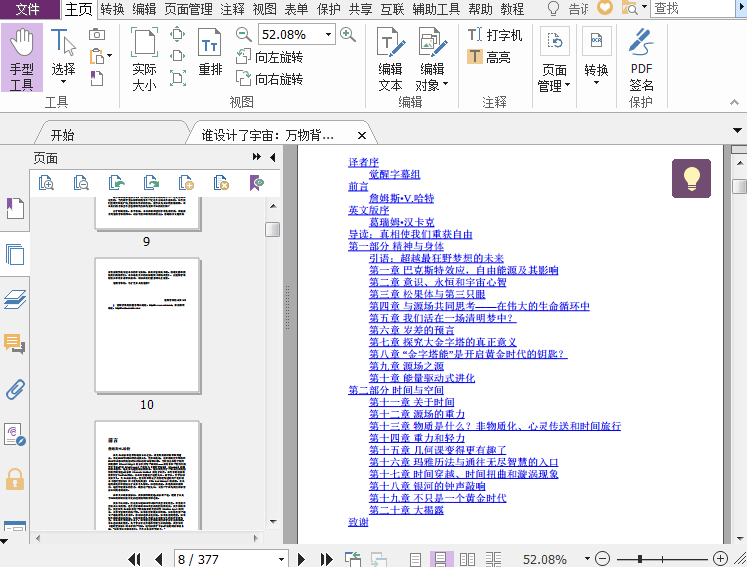Switch to the Convert ribbon tab
This screenshot has width=747, height=567.
click(x=112, y=9)
